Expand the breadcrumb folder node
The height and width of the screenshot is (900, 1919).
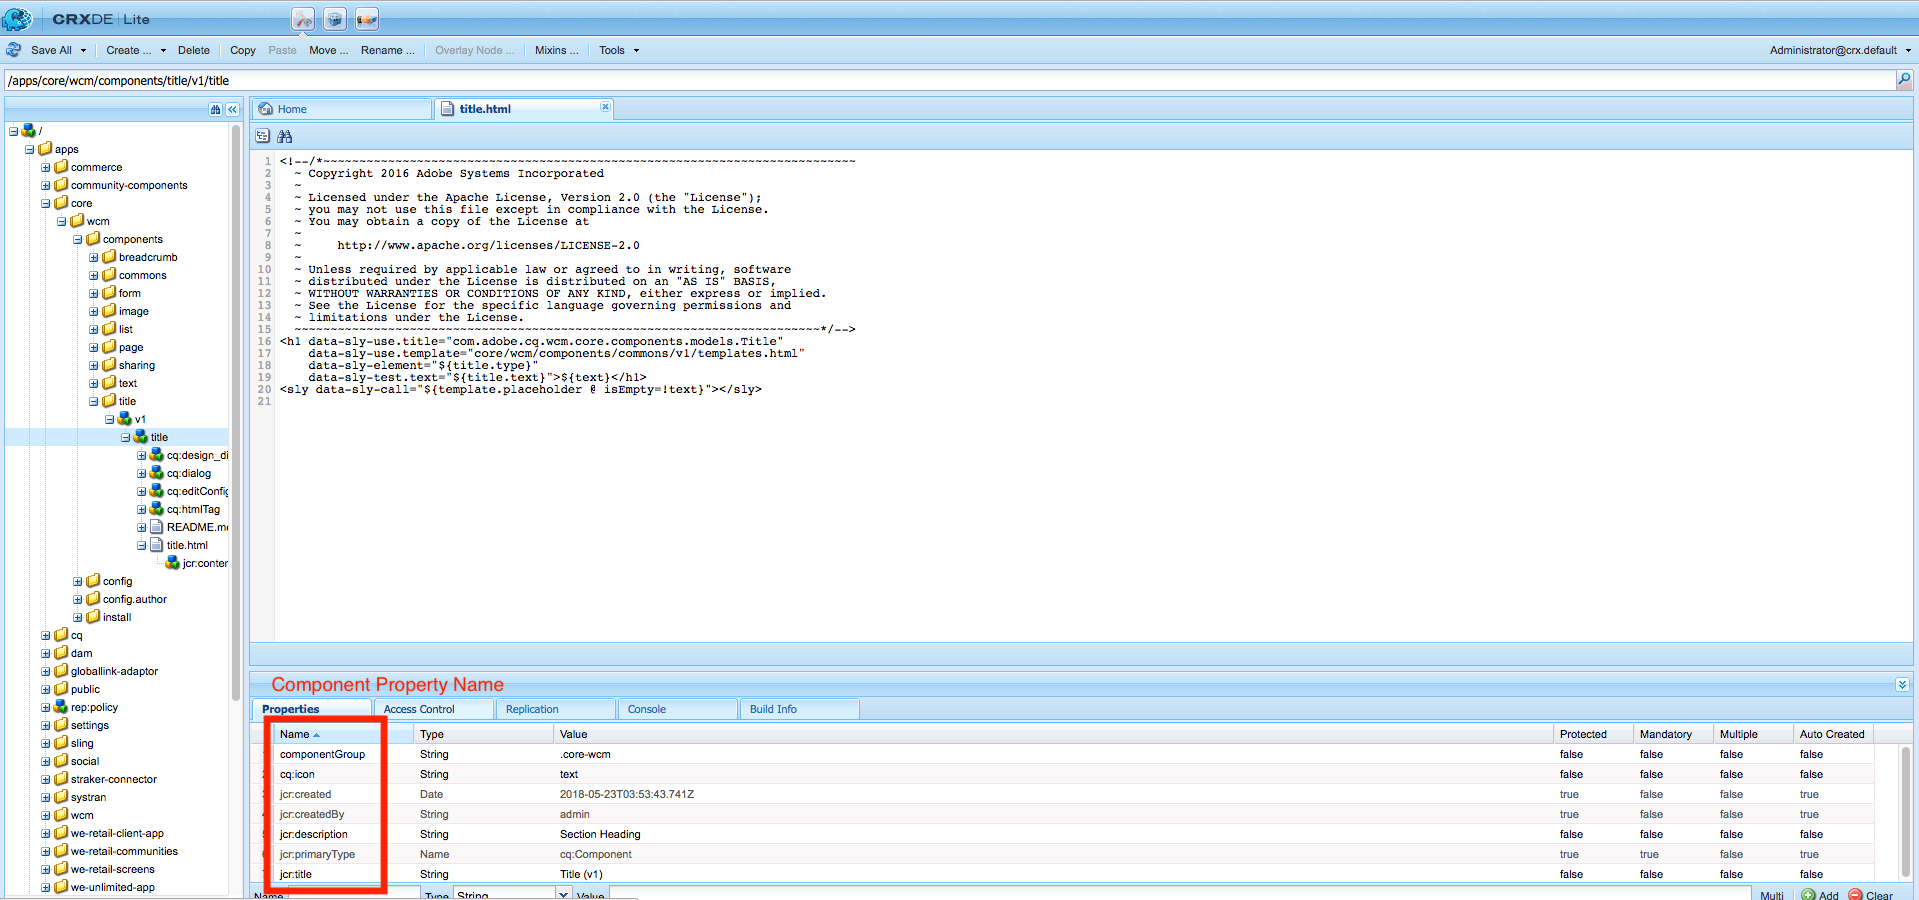94,257
